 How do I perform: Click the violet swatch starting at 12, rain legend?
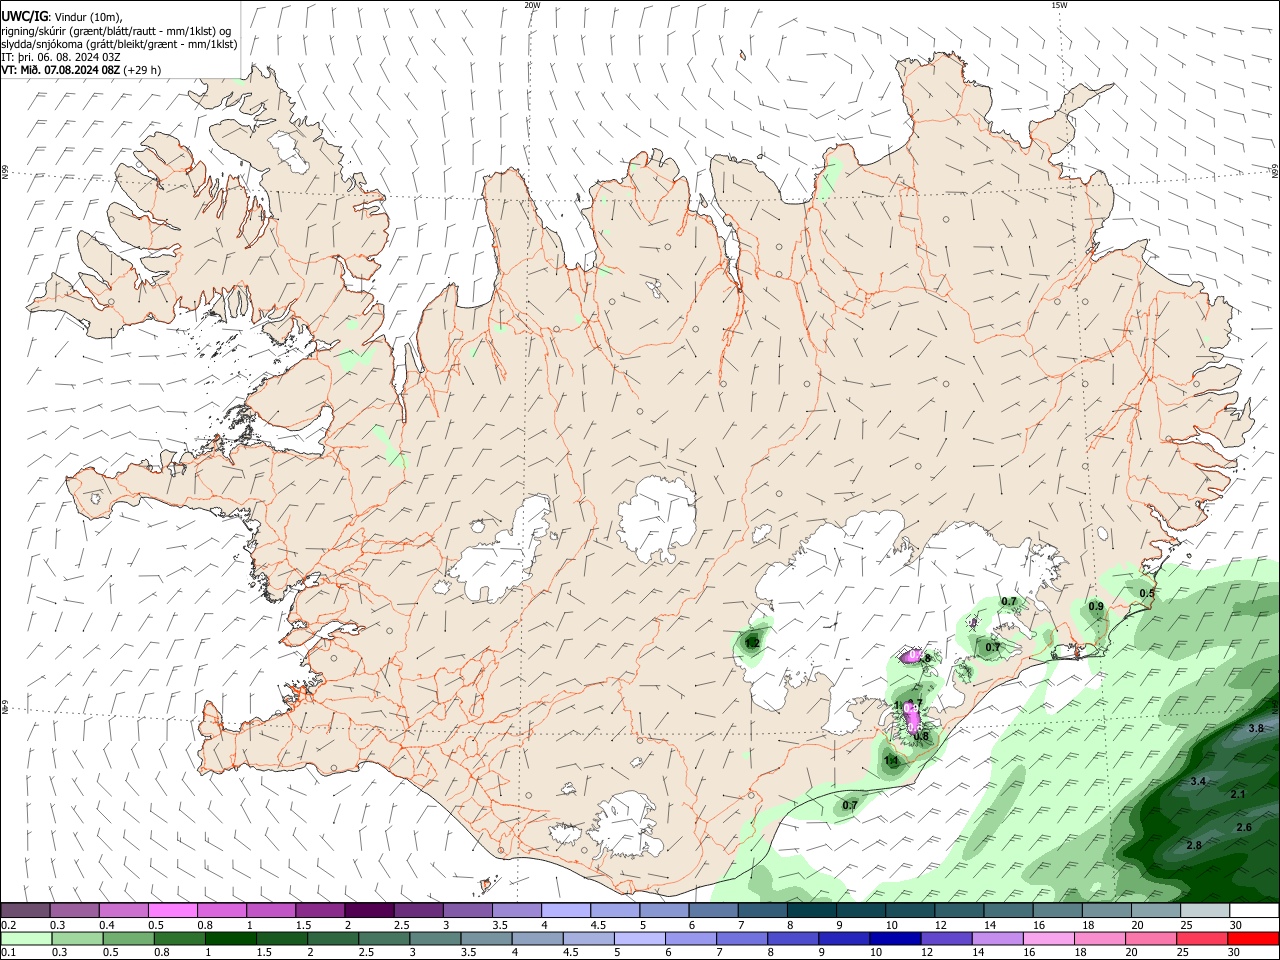point(947,938)
